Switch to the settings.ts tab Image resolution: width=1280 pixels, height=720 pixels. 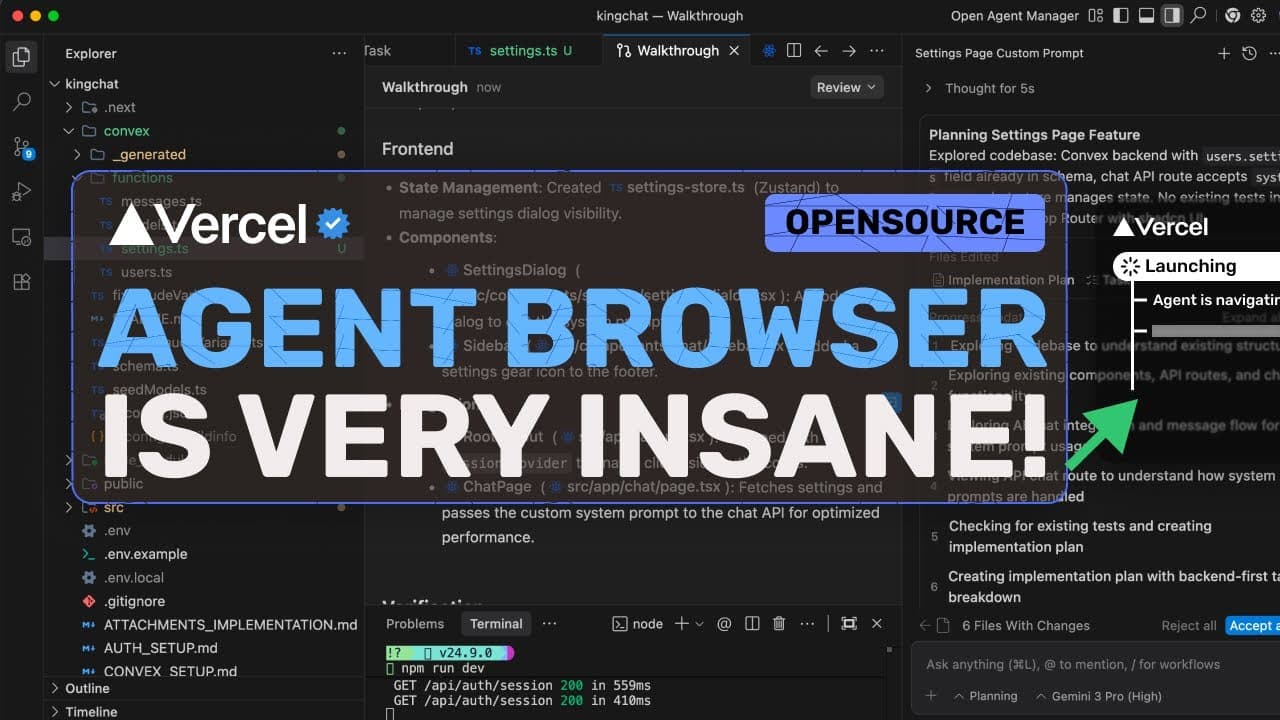coord(521,51)
